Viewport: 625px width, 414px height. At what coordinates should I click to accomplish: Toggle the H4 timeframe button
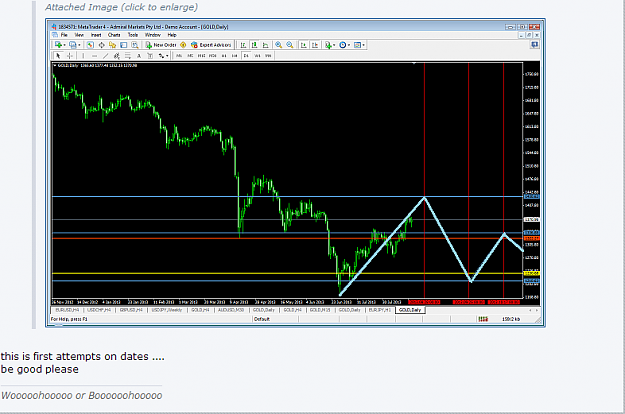(235, 56)
